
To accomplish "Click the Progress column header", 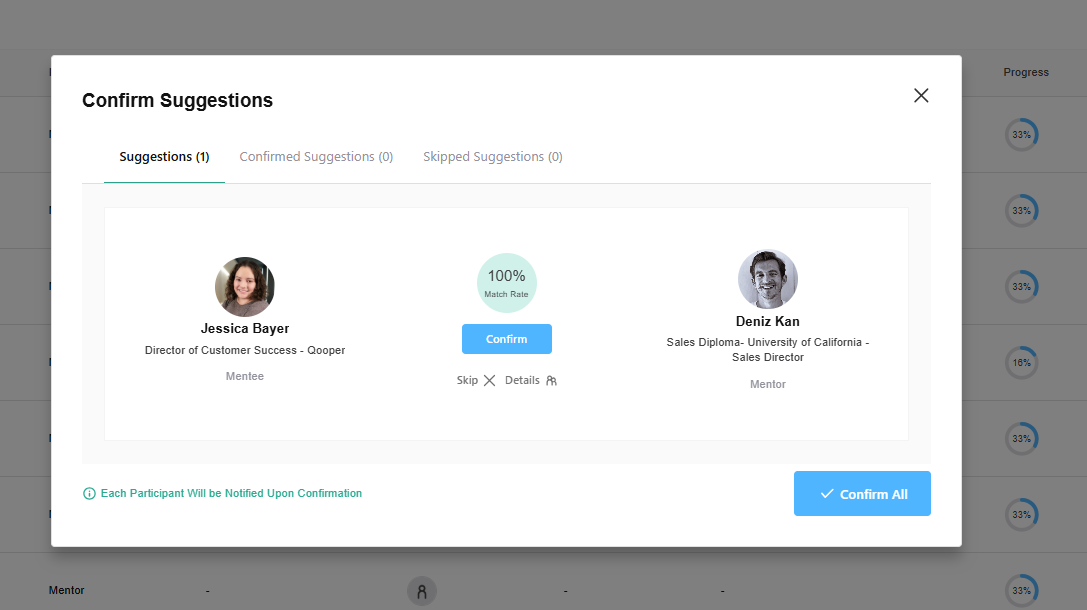I will pos(1026,72).
